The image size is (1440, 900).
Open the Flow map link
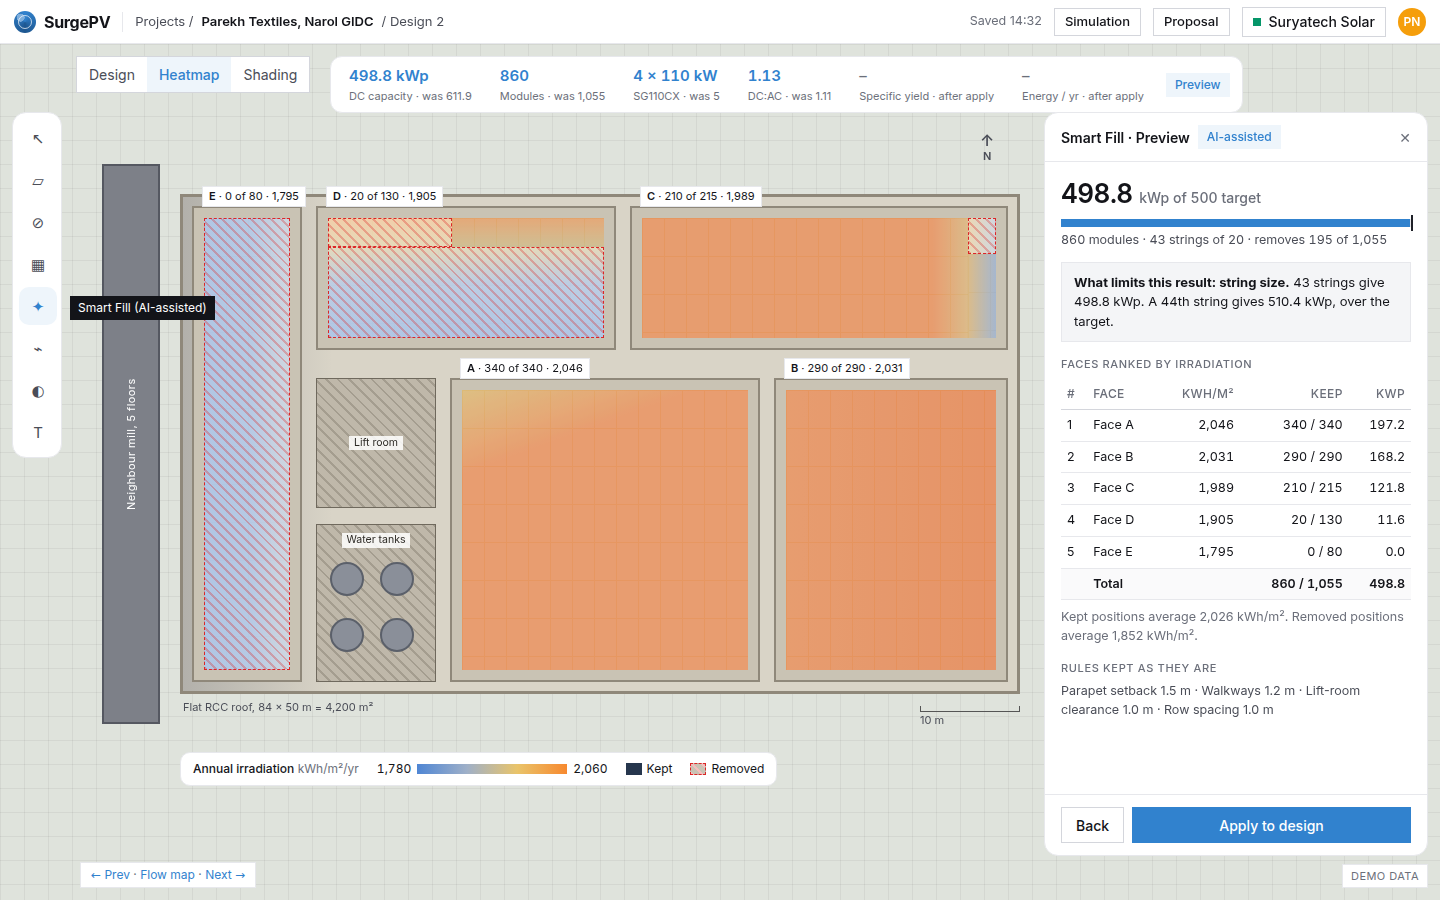pyautogui.click(x=168, y=875)
